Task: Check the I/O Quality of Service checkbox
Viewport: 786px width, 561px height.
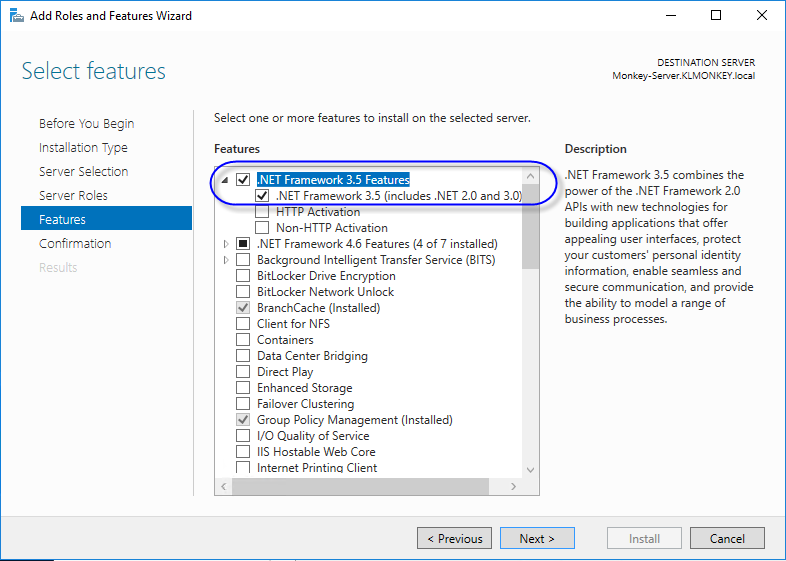Action: tap(243, 436)
